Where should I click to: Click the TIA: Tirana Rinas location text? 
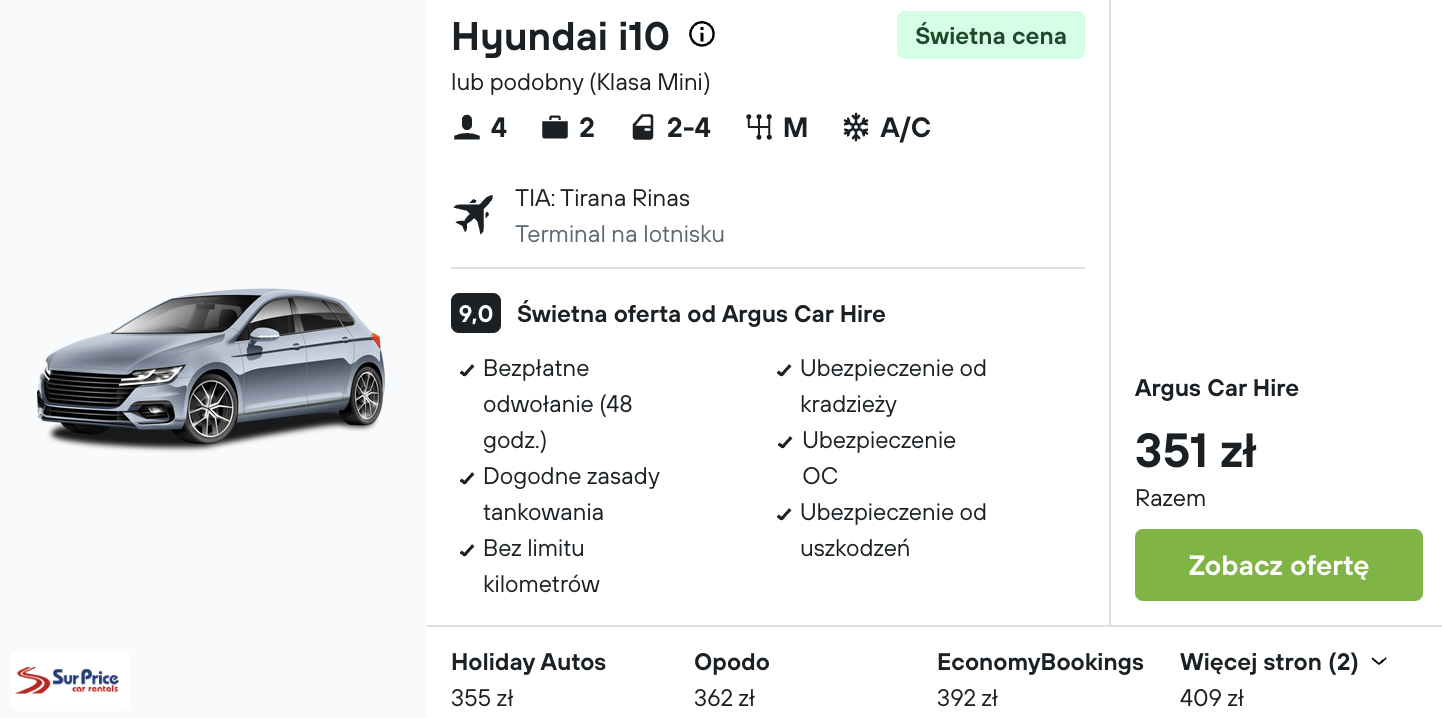(603, 198)
